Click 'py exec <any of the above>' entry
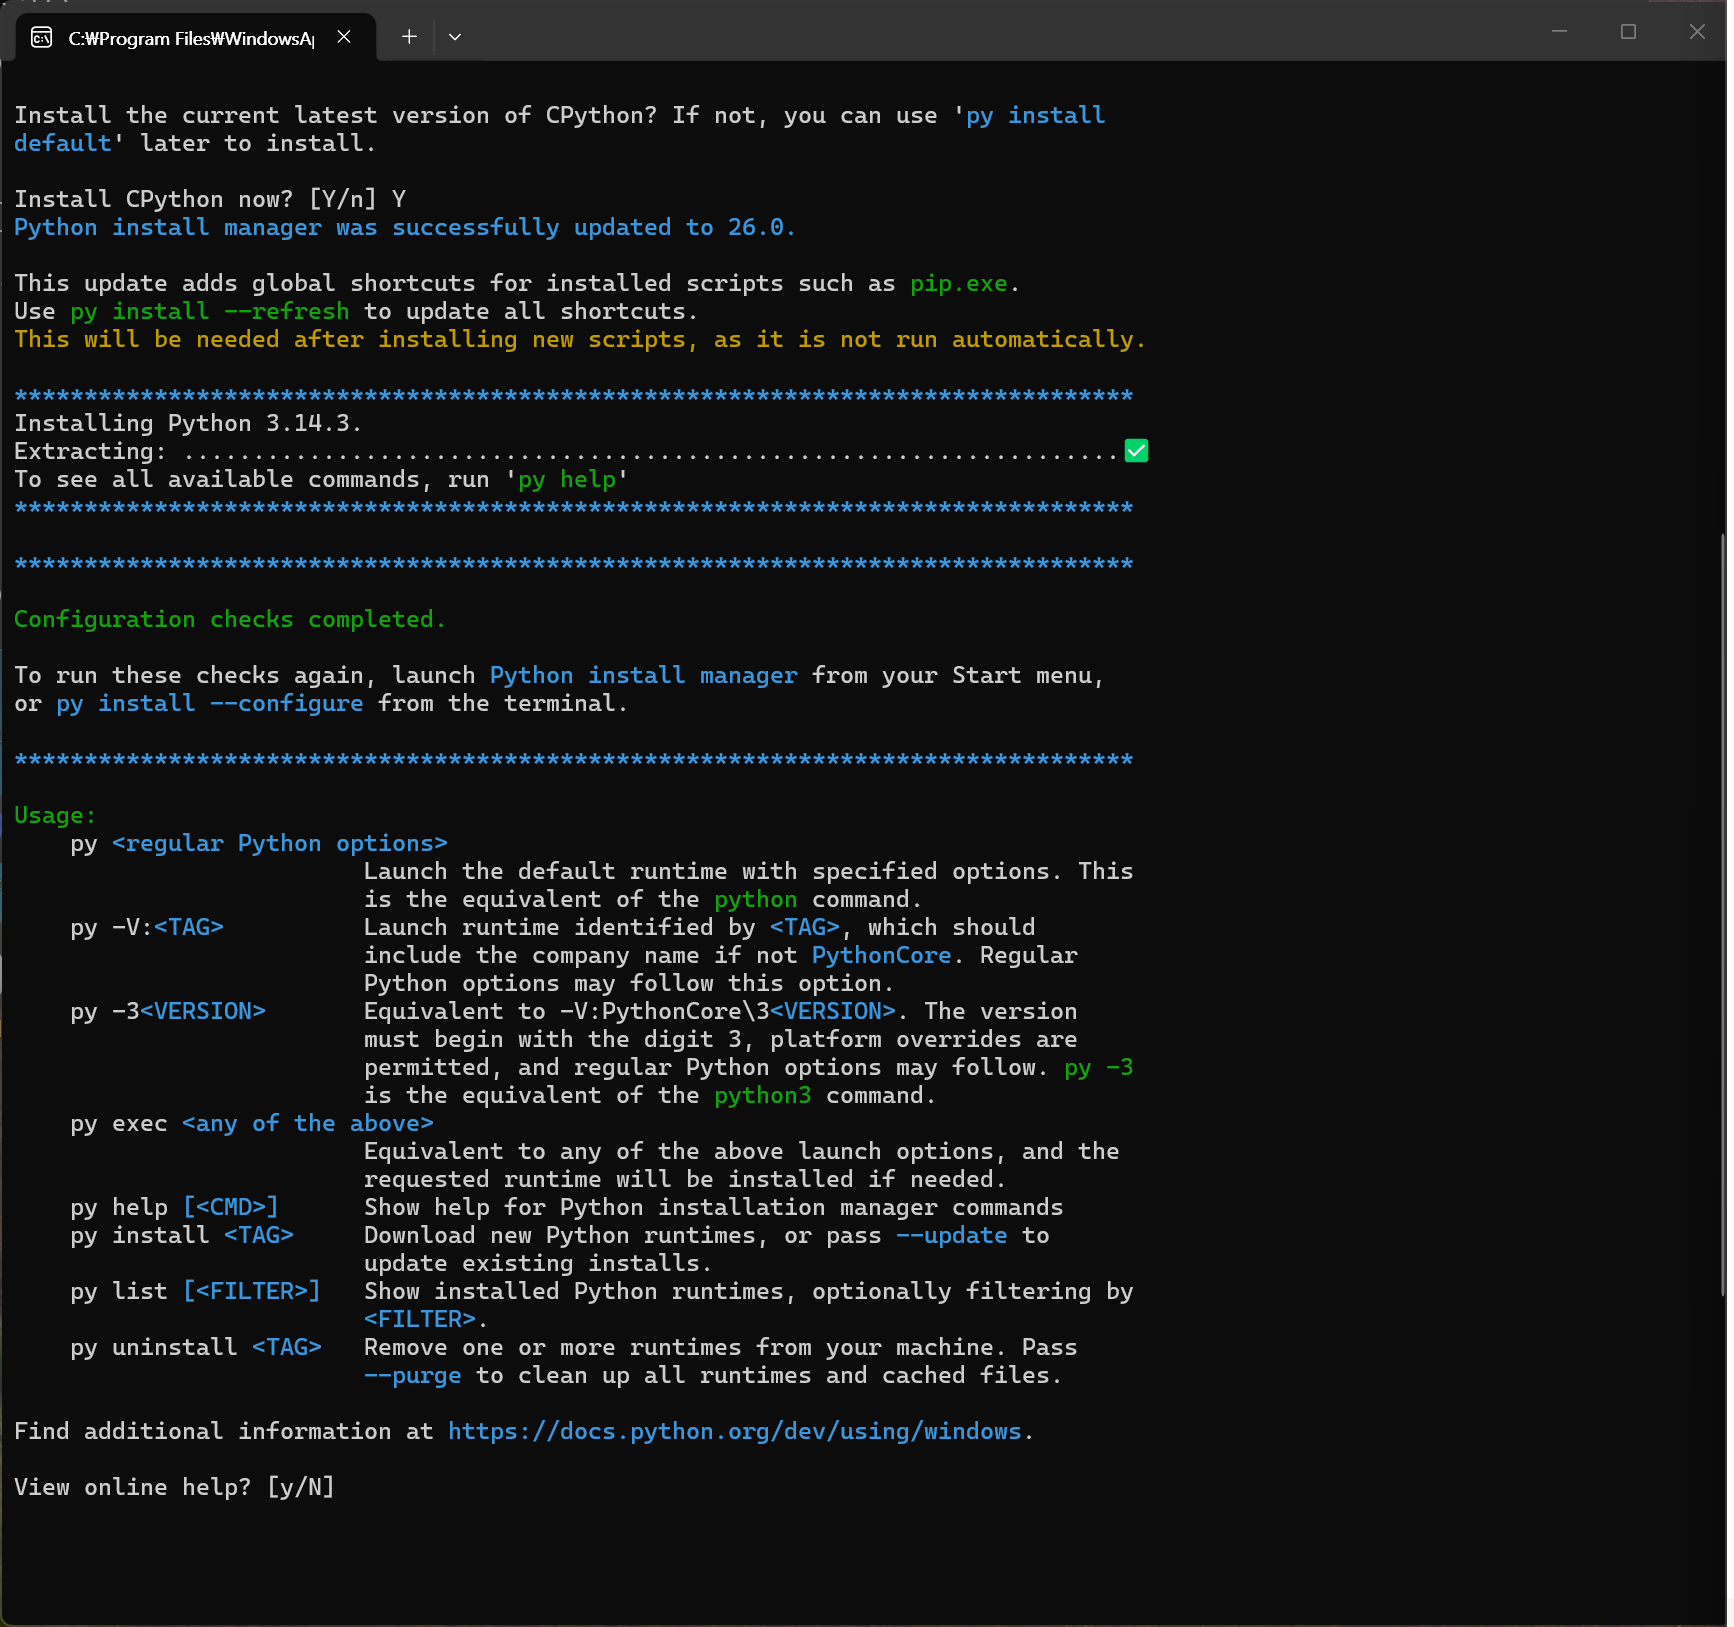Viewport: 1734px width, 1627px height. 252,1123
